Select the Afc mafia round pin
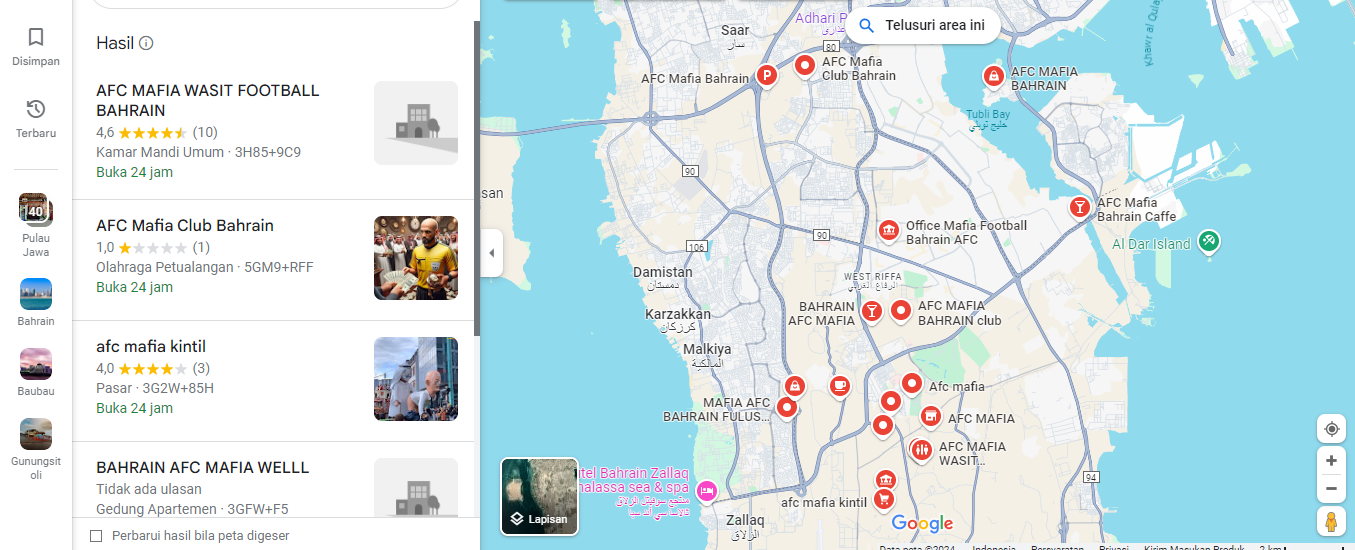 pyautogui.click(x=911, y=384)
